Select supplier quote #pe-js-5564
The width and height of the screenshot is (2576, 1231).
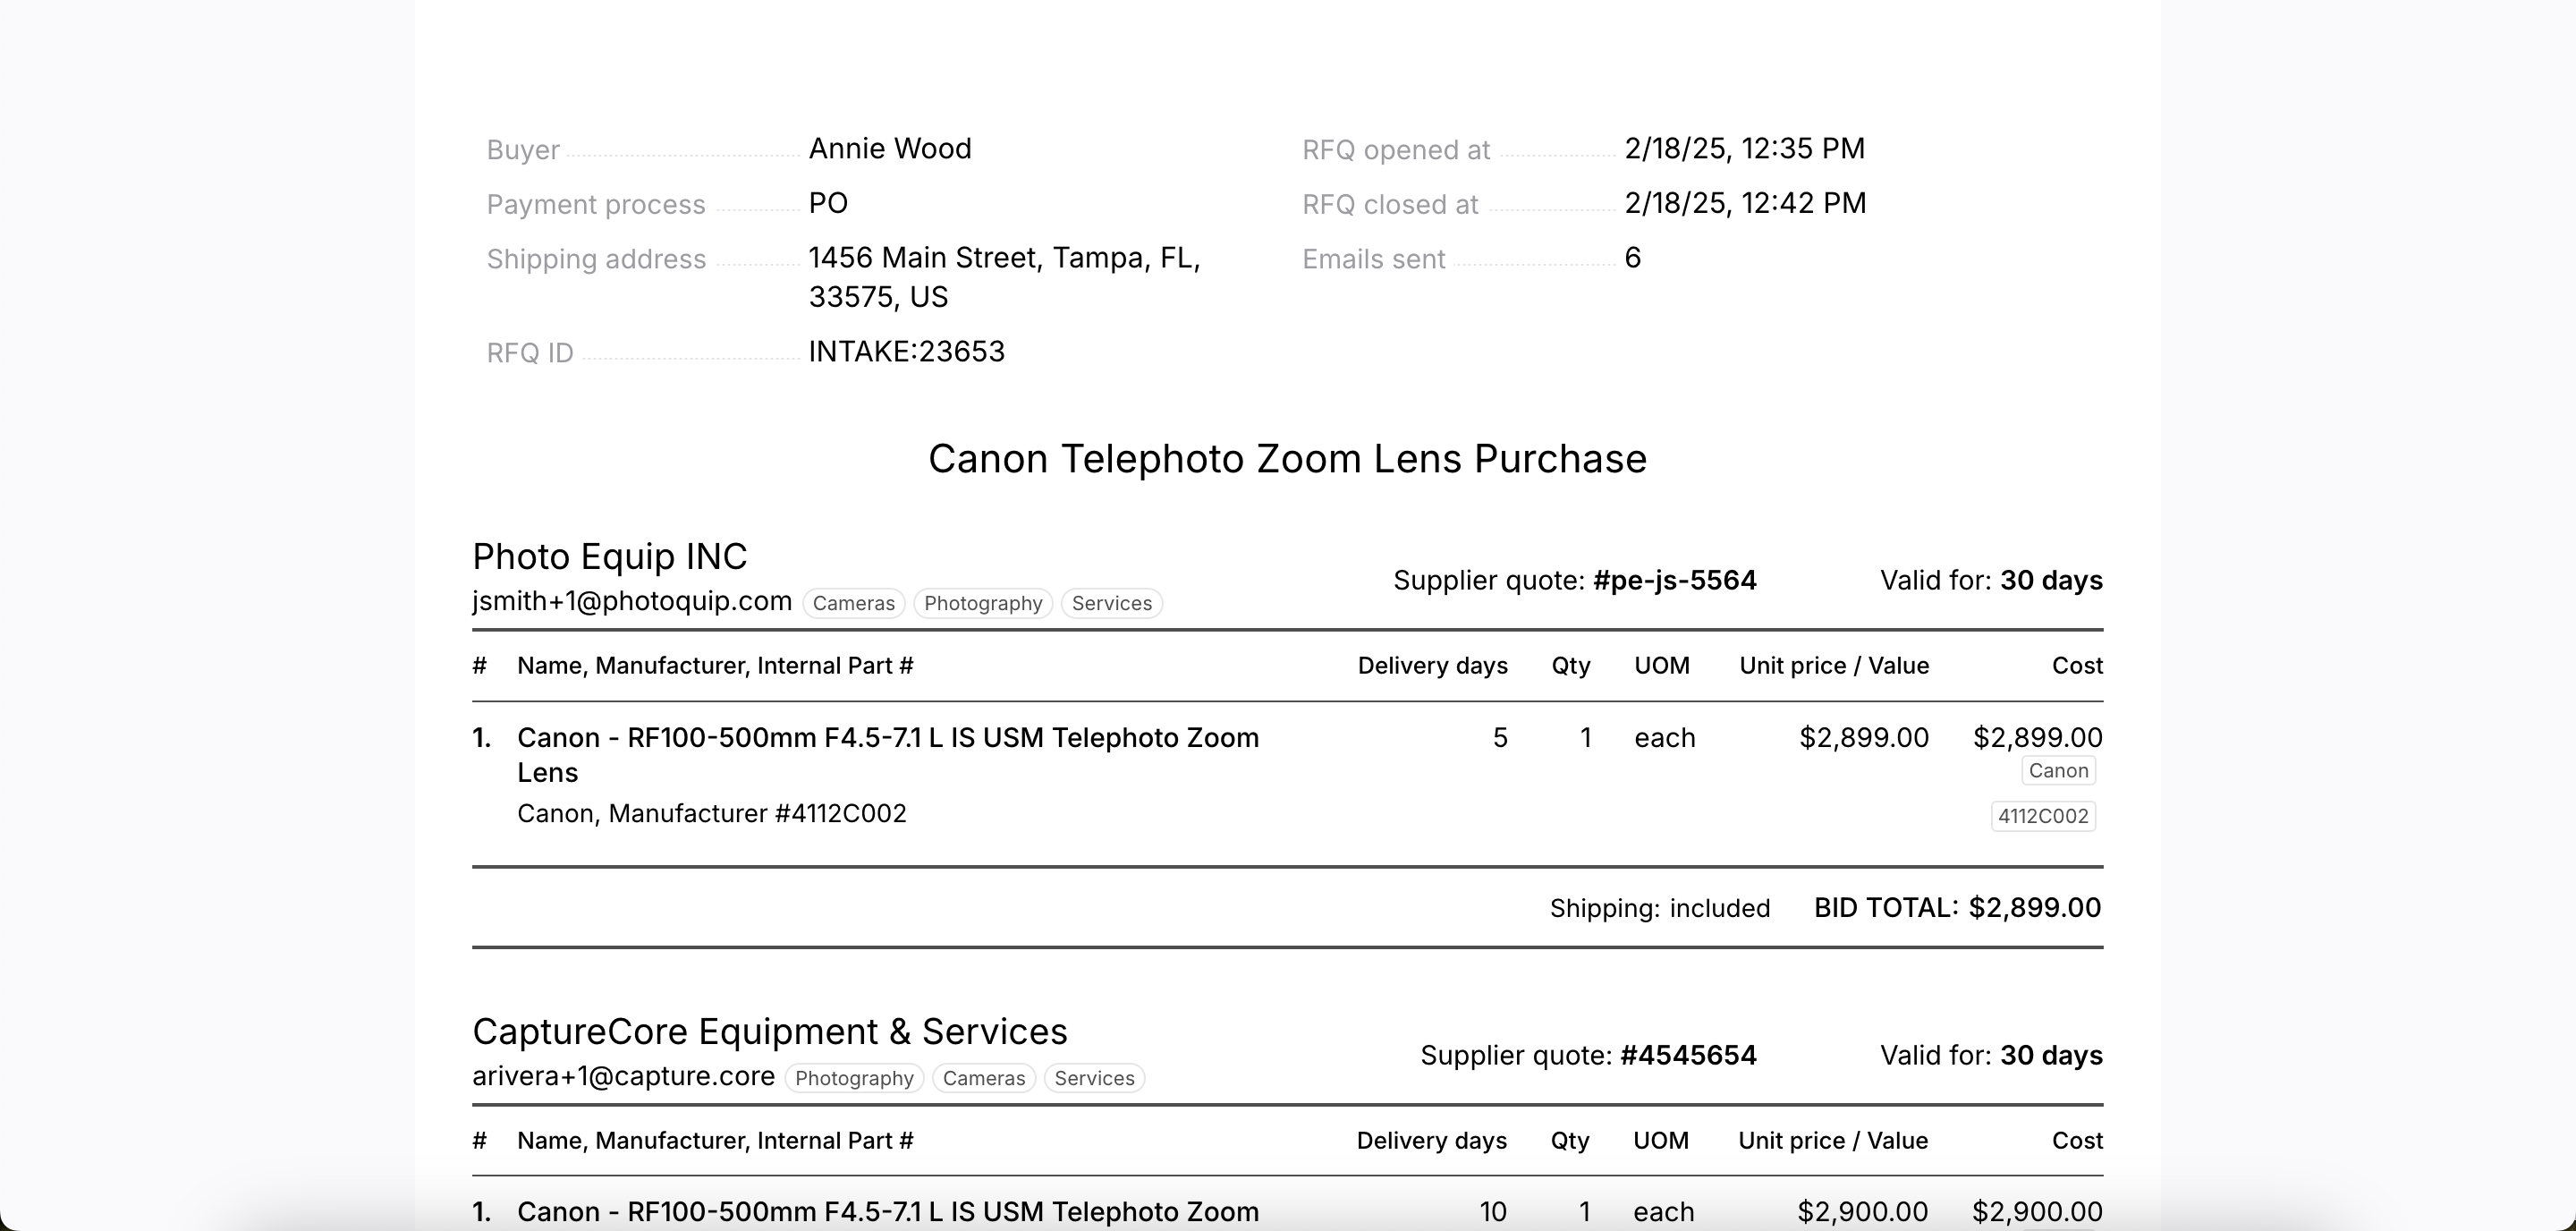click(1675, 581)
